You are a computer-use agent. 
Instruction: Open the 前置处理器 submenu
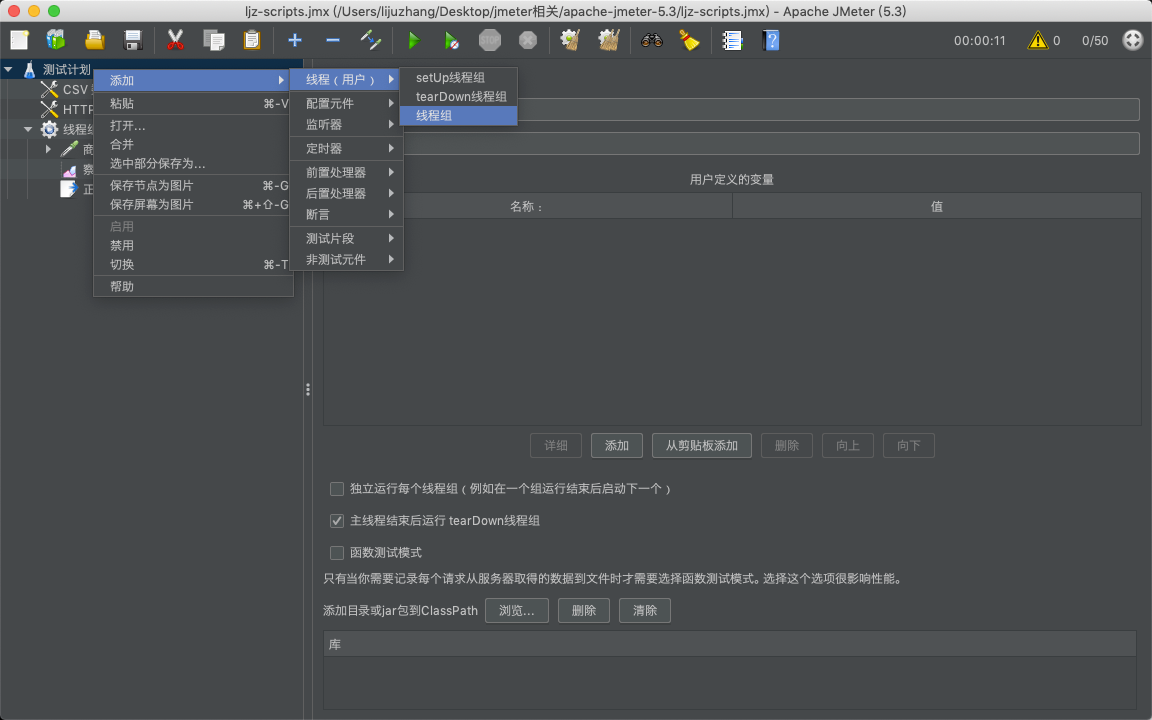[347, 173]
